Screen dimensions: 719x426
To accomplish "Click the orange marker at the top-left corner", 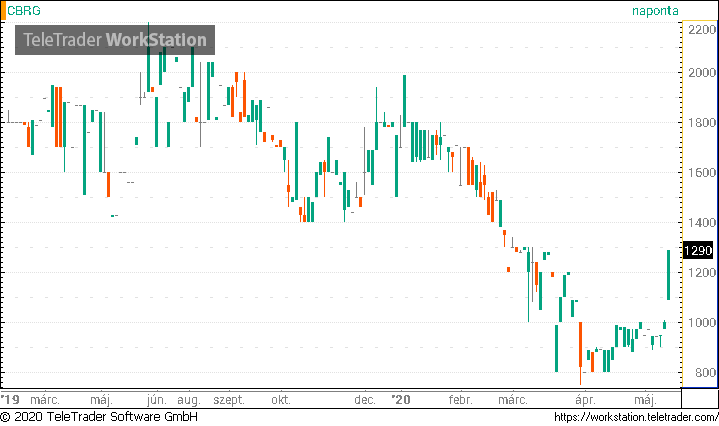I will [3, 11].
